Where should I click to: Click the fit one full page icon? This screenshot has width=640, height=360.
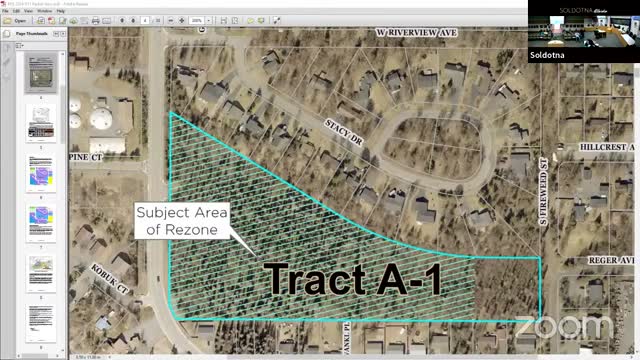pos(235,20)
